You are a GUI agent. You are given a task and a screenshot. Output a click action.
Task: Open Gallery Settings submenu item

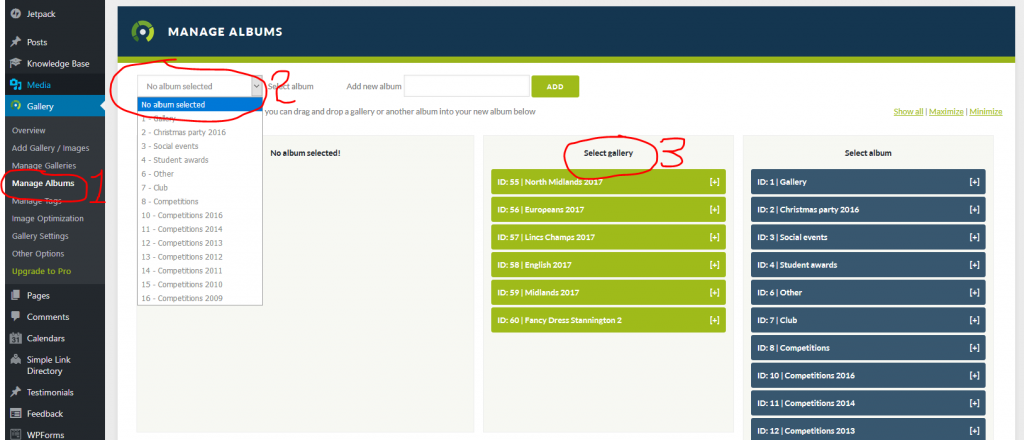(40, 236)
